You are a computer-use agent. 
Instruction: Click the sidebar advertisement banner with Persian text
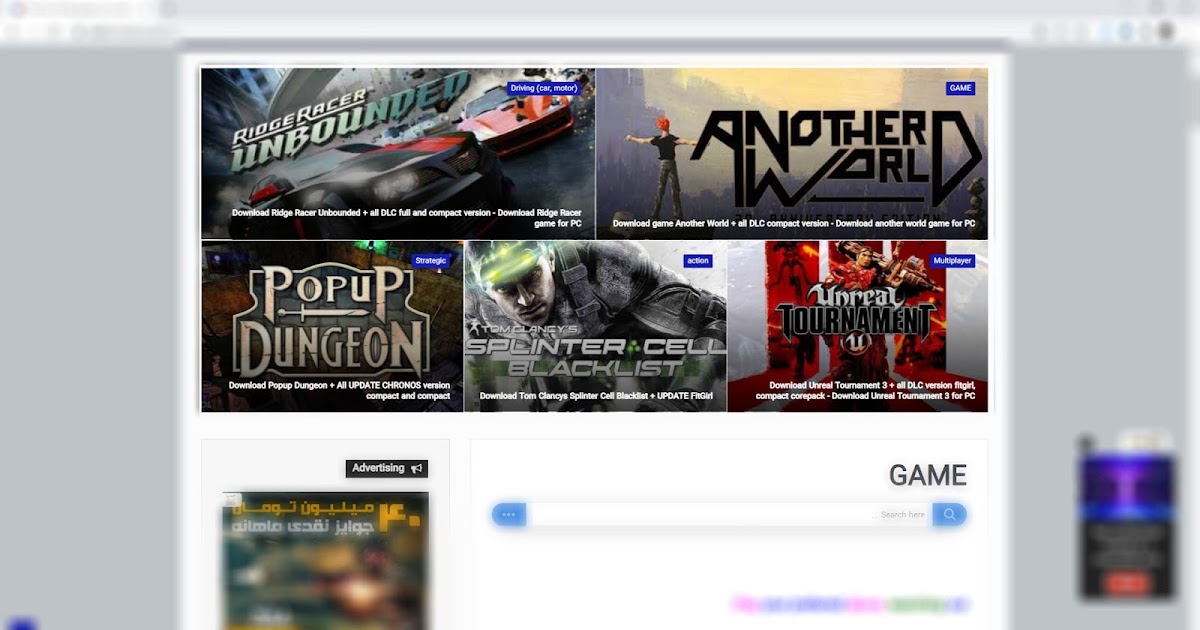coord(325,560)
